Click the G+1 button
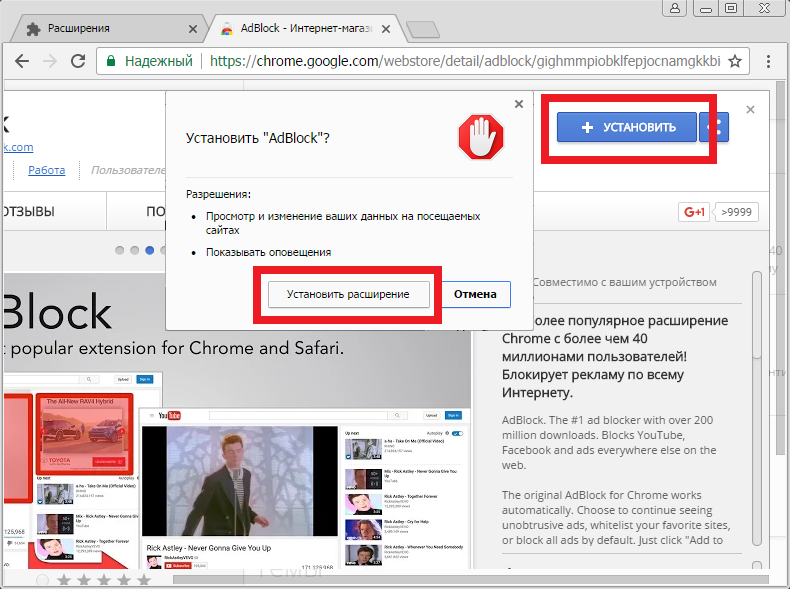The width and height of the screenshot is (790, 589). point(694,212)
